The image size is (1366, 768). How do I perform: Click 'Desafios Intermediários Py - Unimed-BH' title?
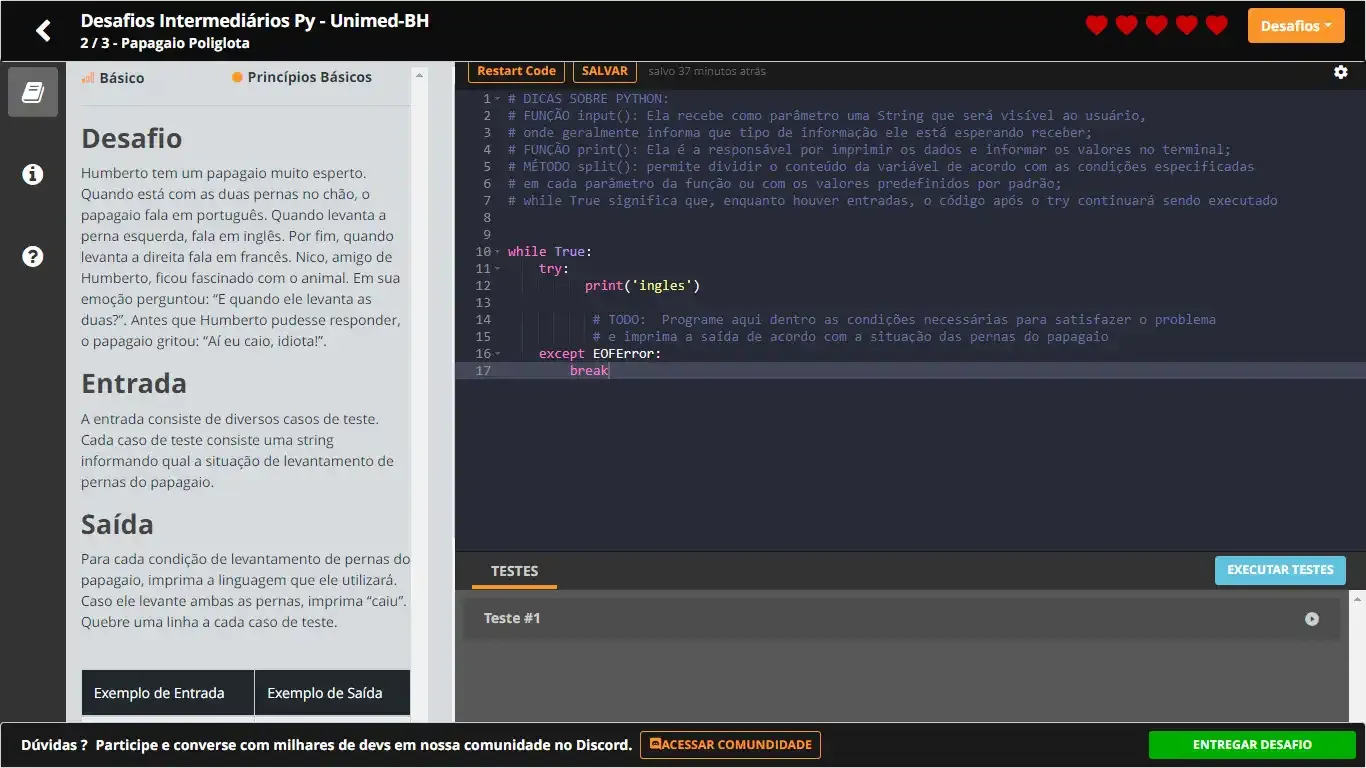254,20
